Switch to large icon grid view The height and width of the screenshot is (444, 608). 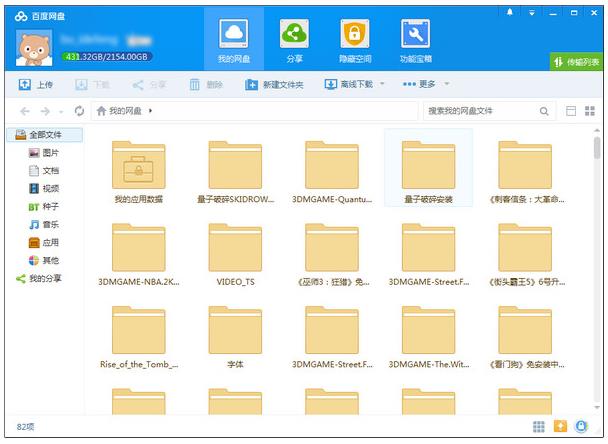590,111
